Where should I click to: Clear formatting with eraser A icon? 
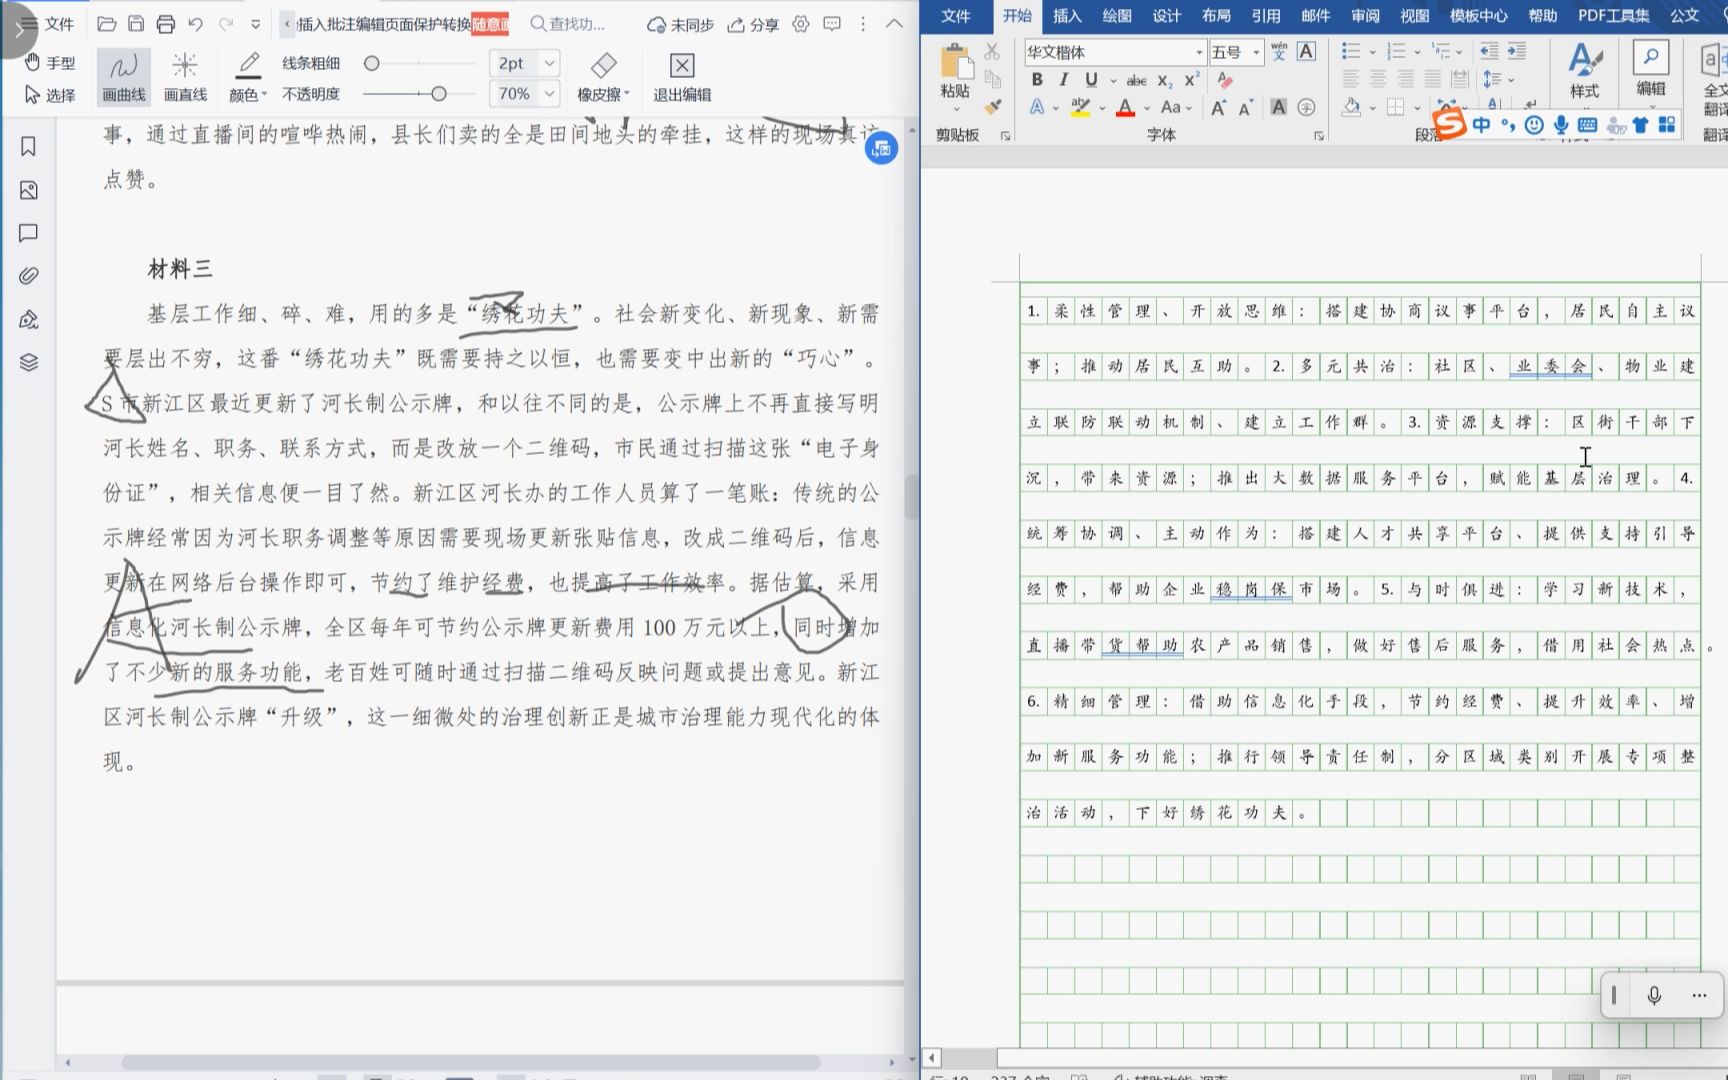(1225, 80)
